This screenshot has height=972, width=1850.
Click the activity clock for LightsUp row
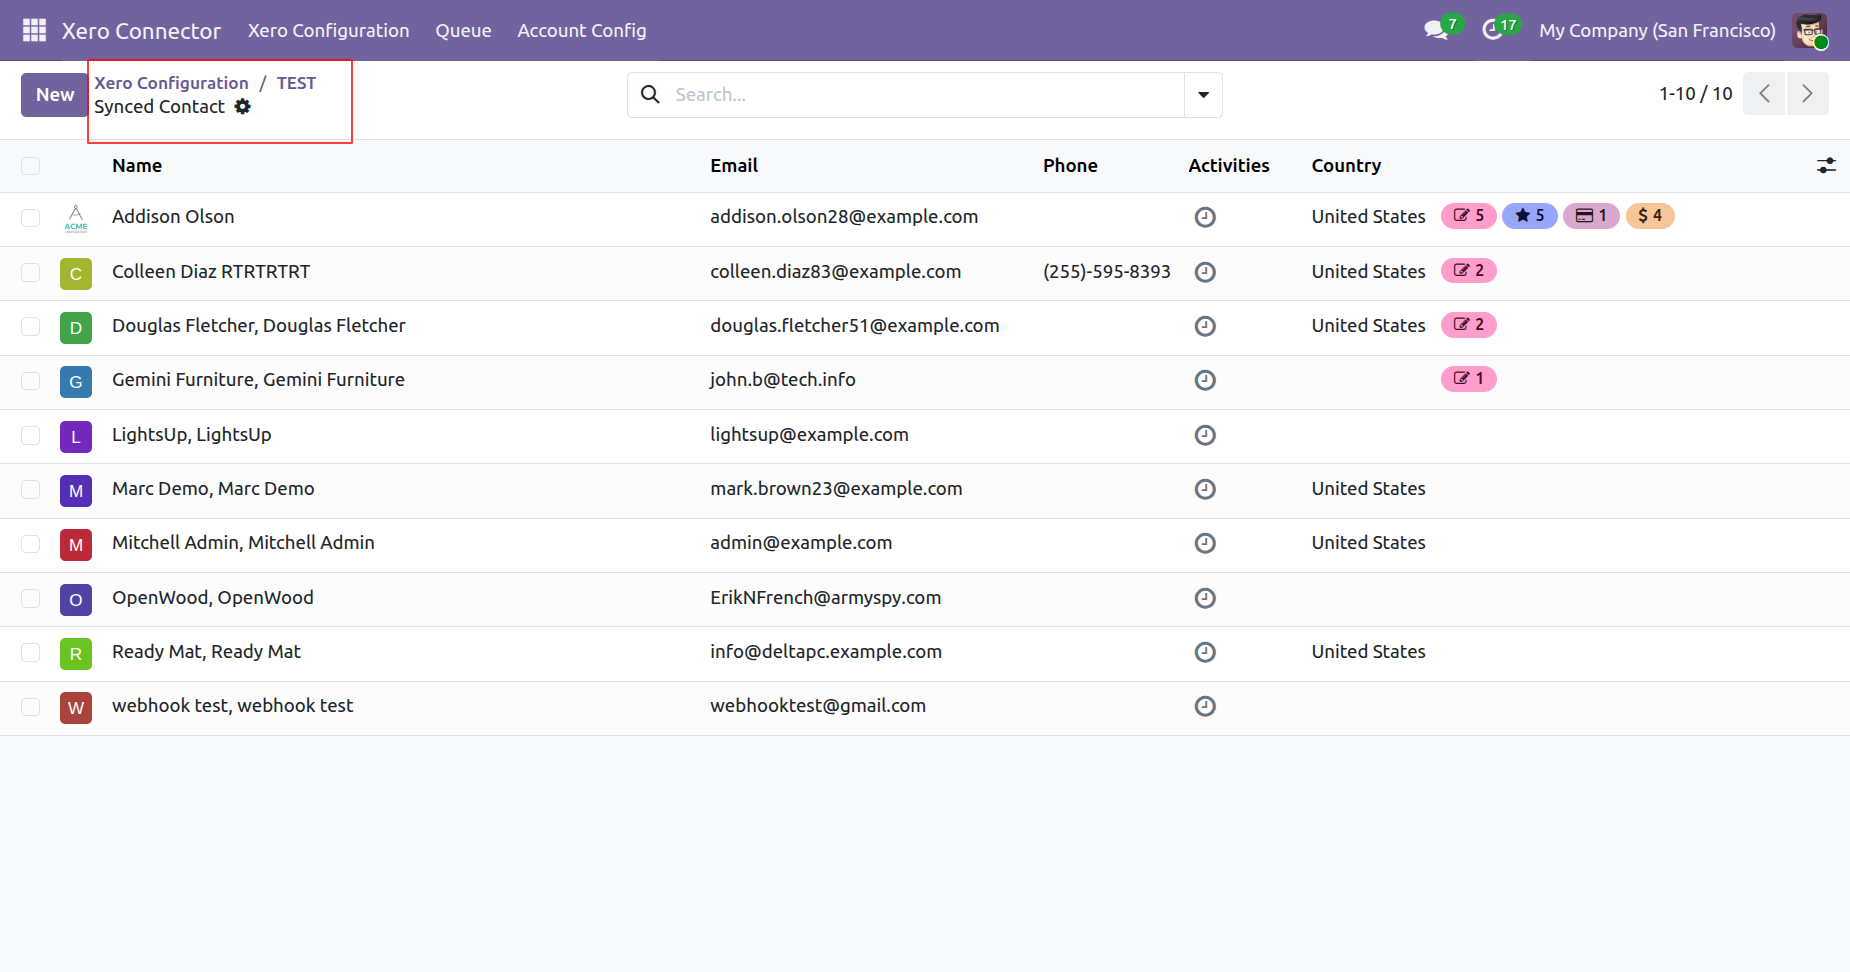click(x=1205, y=435)
